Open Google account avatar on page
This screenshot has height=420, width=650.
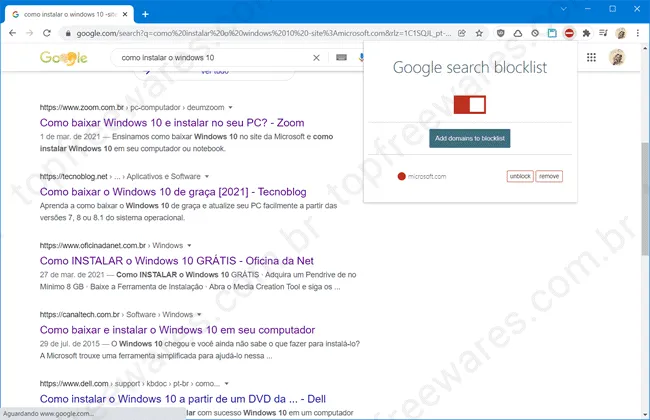tap(617, 57)
